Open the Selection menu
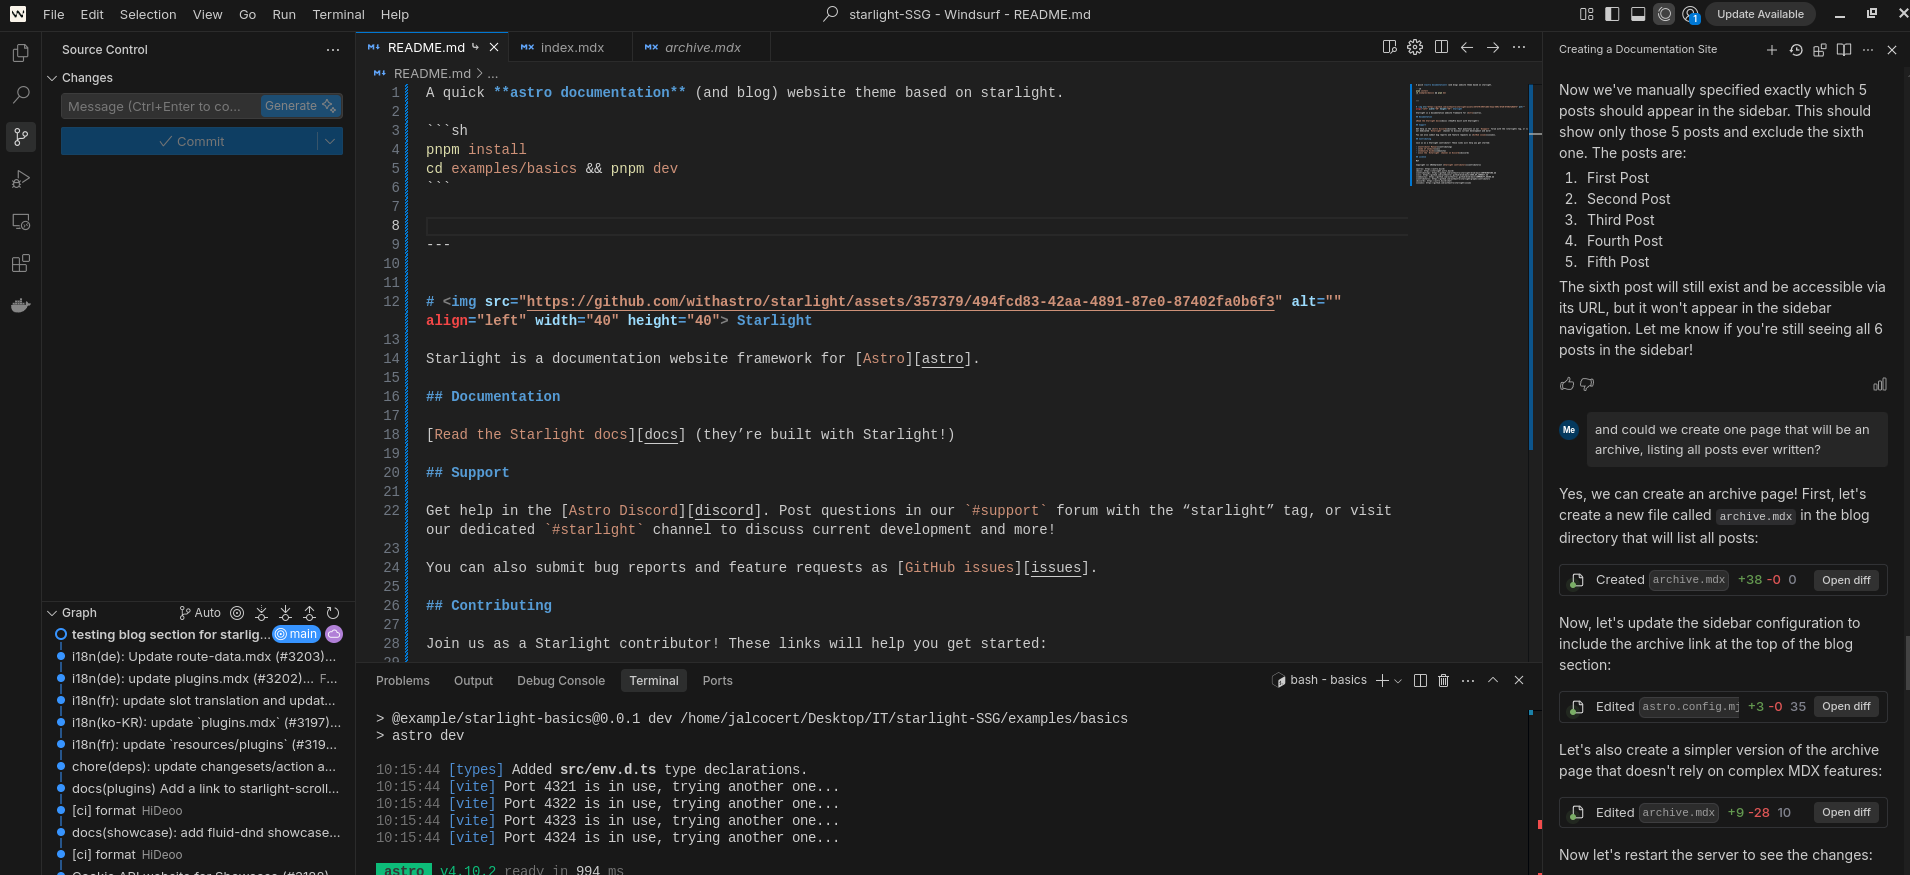The height and width of the screenshot is (875, 1910). point(148,15)
